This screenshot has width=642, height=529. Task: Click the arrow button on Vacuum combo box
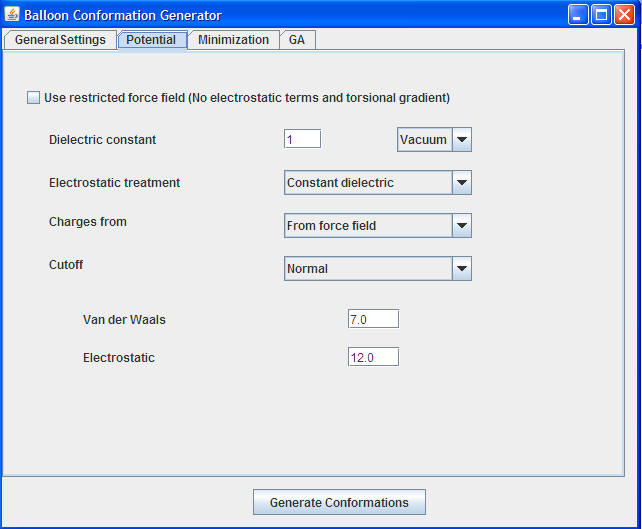click(461, 140)
